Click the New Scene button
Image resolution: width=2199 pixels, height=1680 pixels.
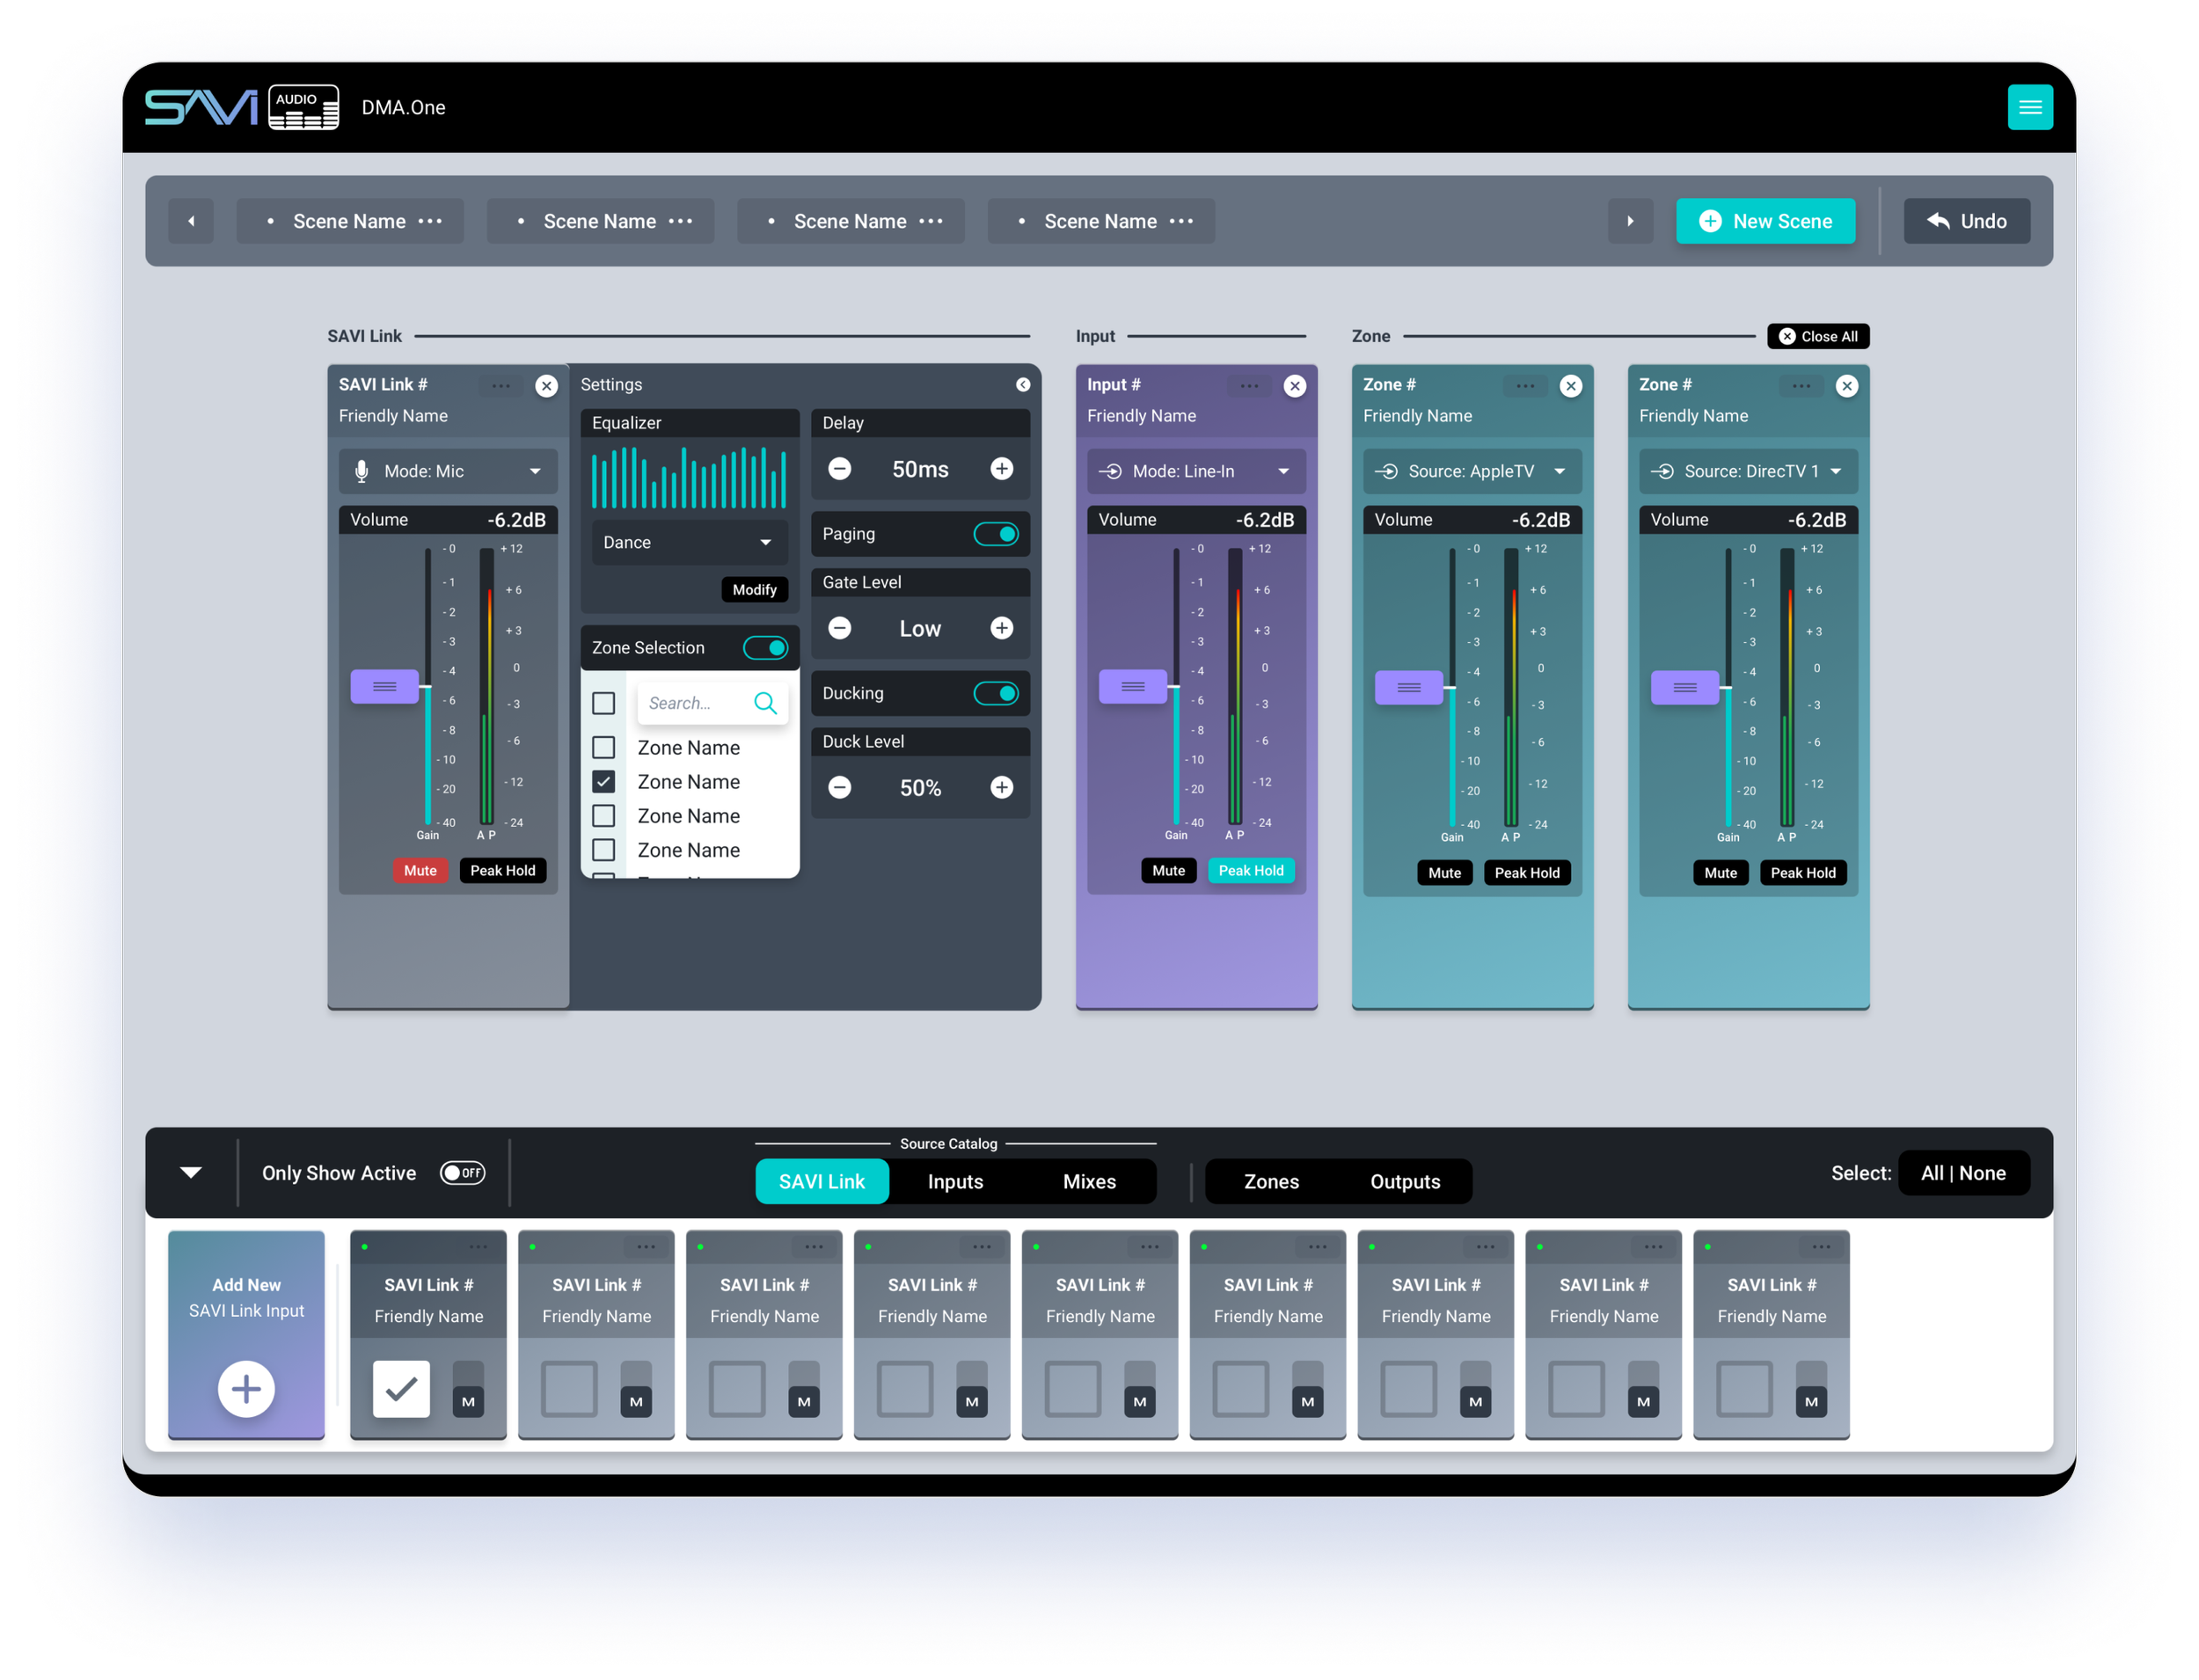click(x=1765, y=221)
